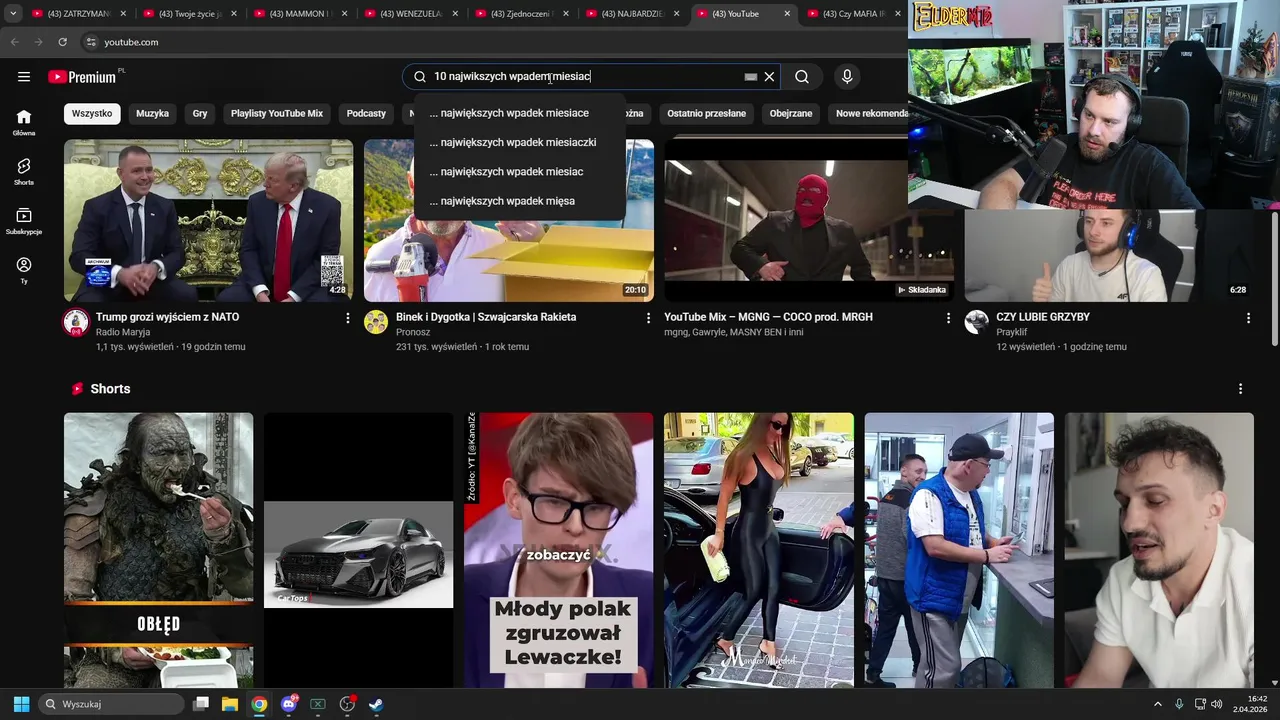Close the active YouTube browser tab
Viewport: 1280px width, 720px height.
pyautogui.click(x=787, y=14)
